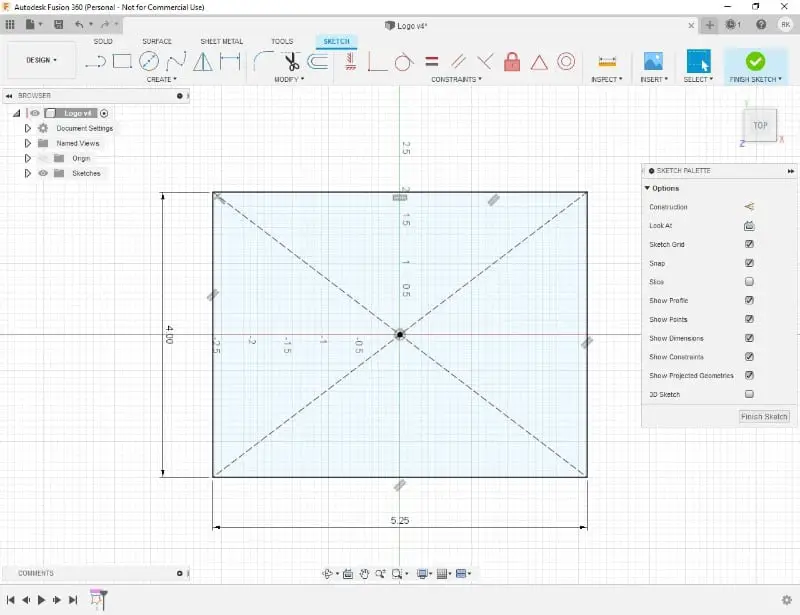The image size is (800, 615).
Task: Select the Fillet tool in Modify
Action: [x=263, y=61]
